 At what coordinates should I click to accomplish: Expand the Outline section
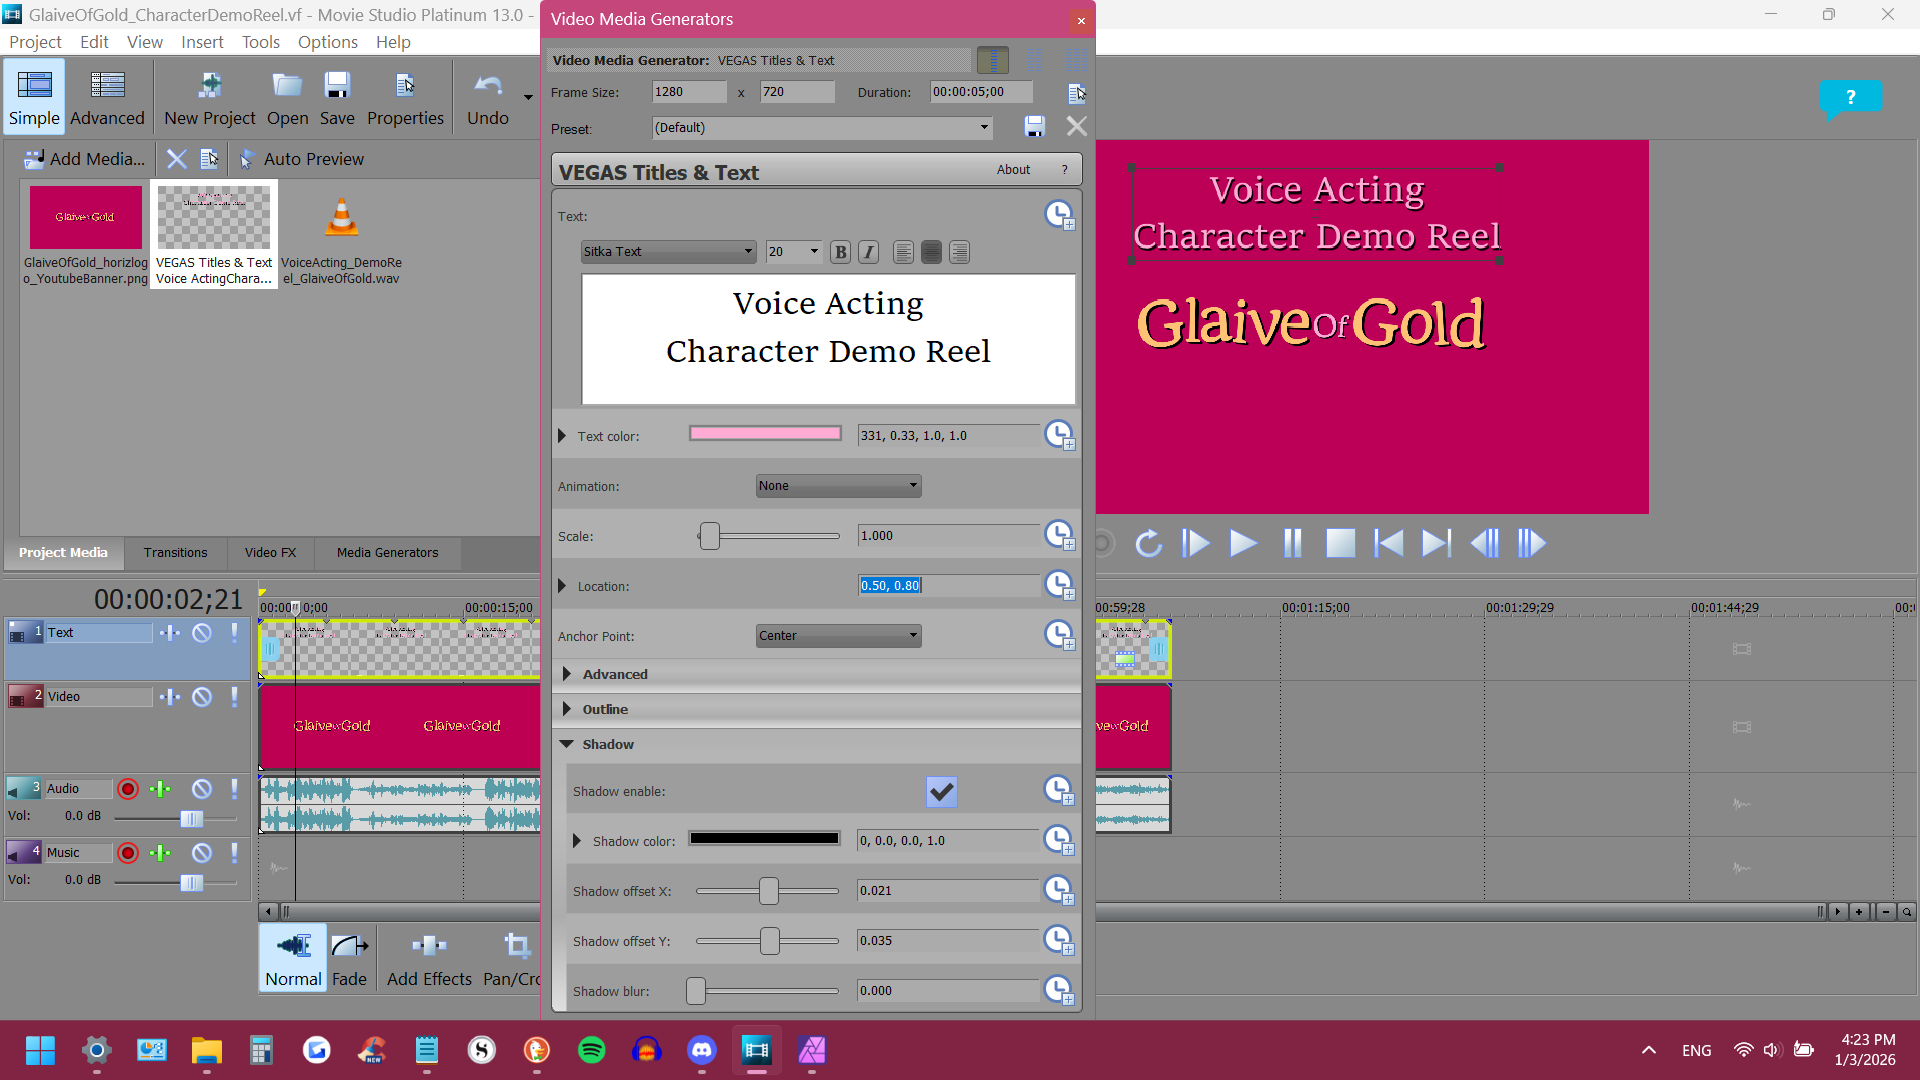pos(567,709)
